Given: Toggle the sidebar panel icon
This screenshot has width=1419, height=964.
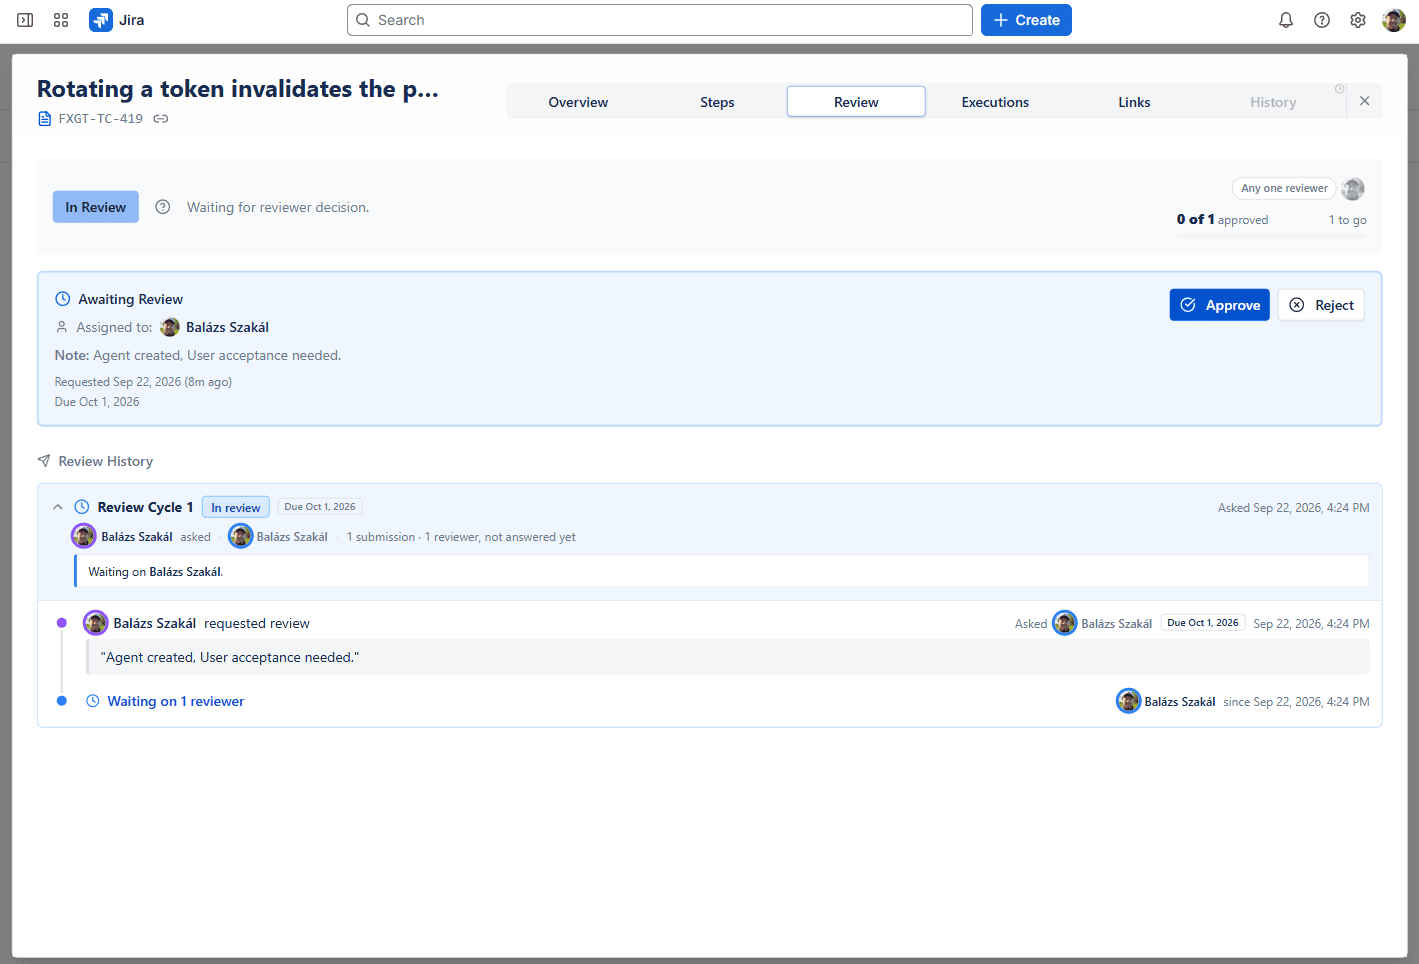Looking at the screenshot, I should tap(25, 20).
